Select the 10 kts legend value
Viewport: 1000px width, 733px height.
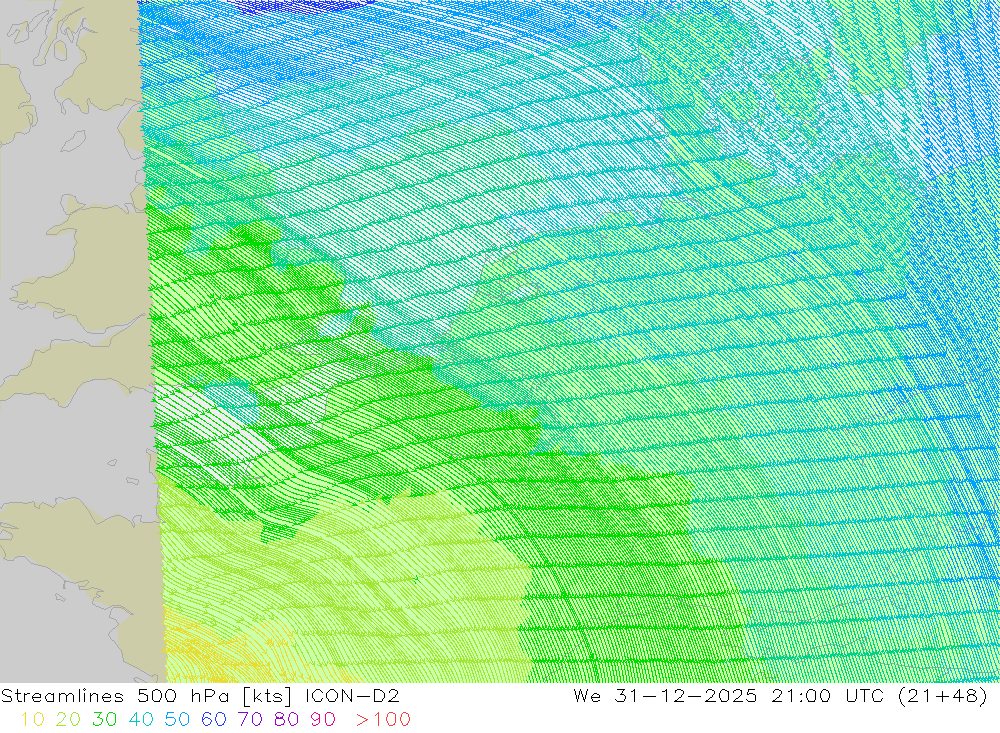click(x=33, y=720)
